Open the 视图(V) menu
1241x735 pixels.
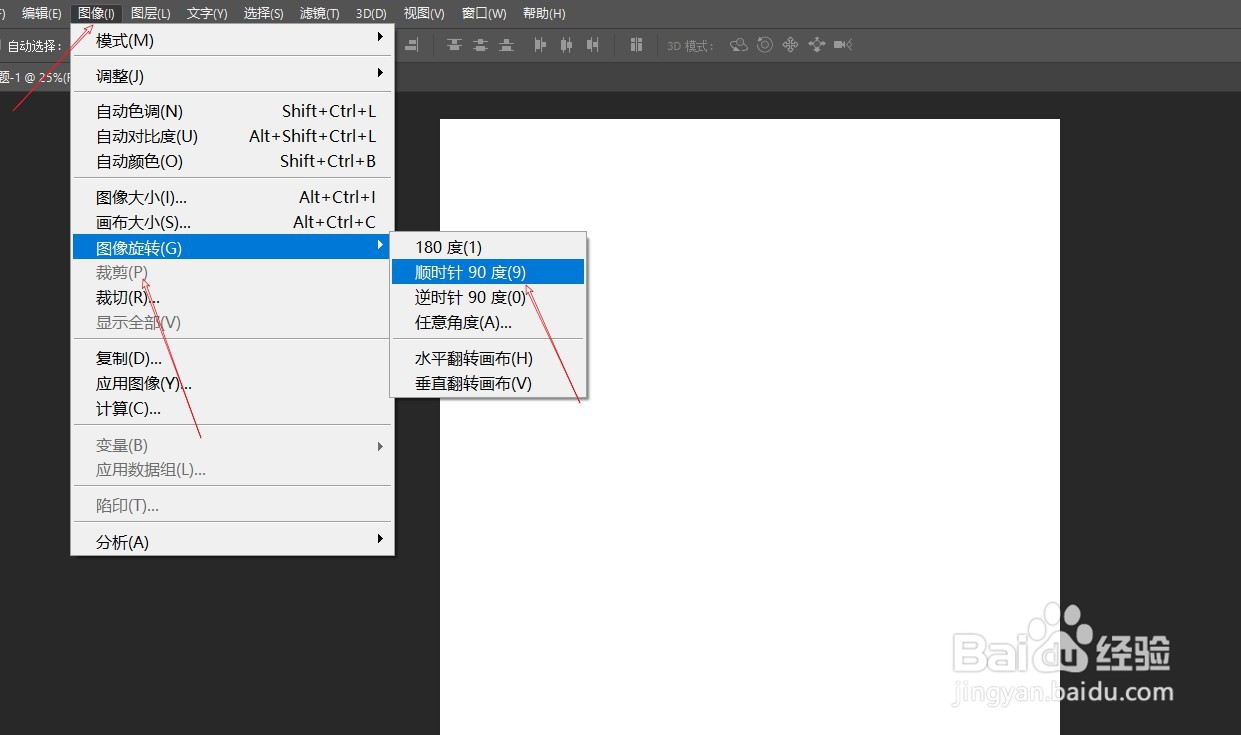click(x=424, y=13)
